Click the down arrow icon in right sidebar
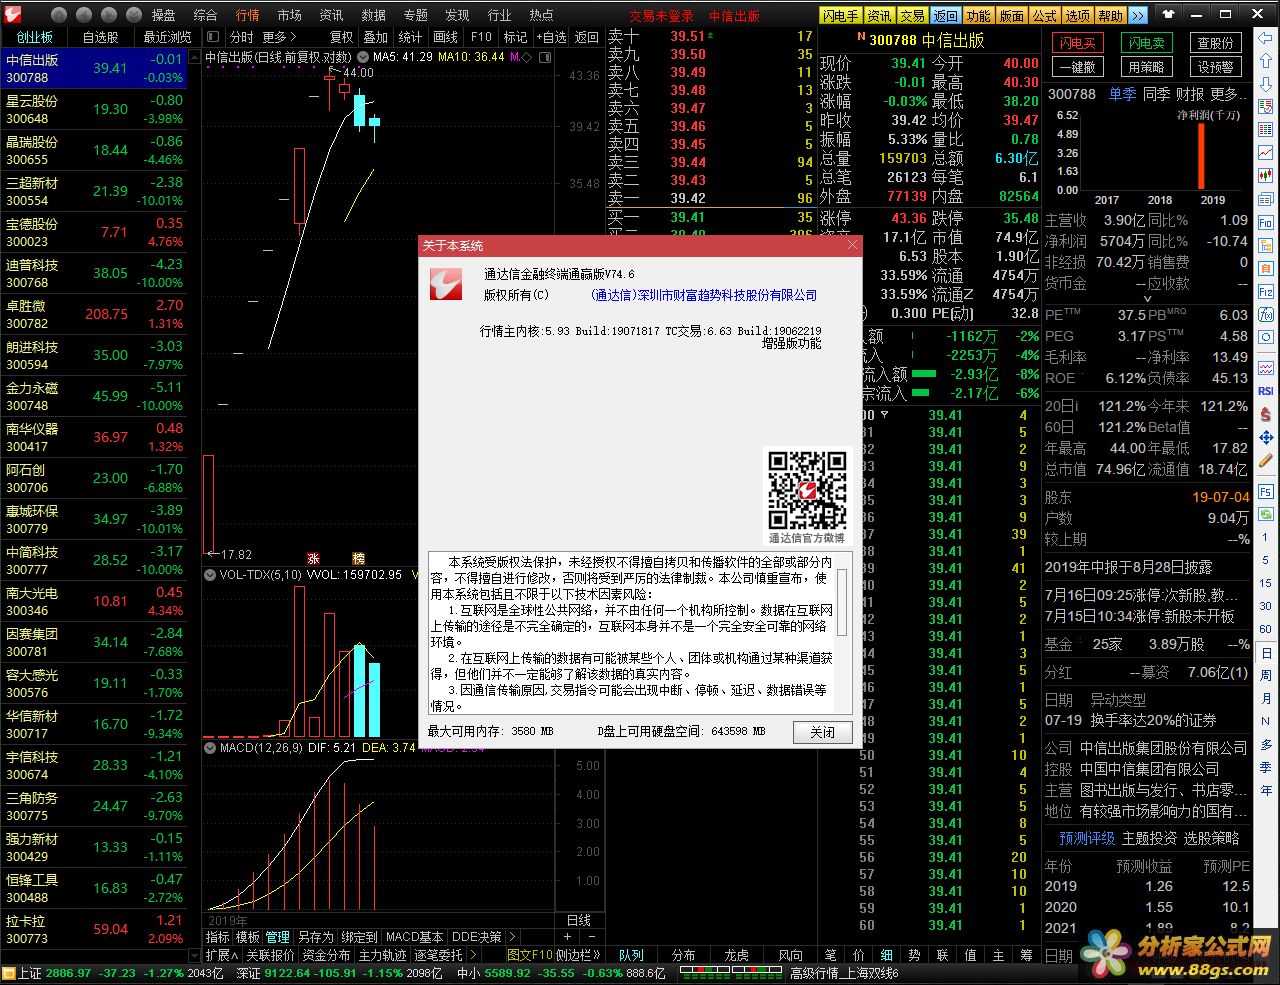This screenshot has width=1280, height=985. click(1266, 86)
